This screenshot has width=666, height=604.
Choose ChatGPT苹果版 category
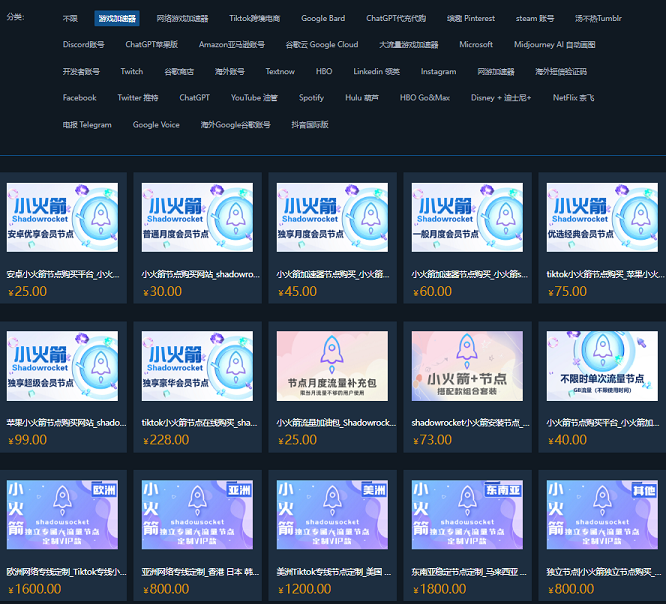coord(151,44)
